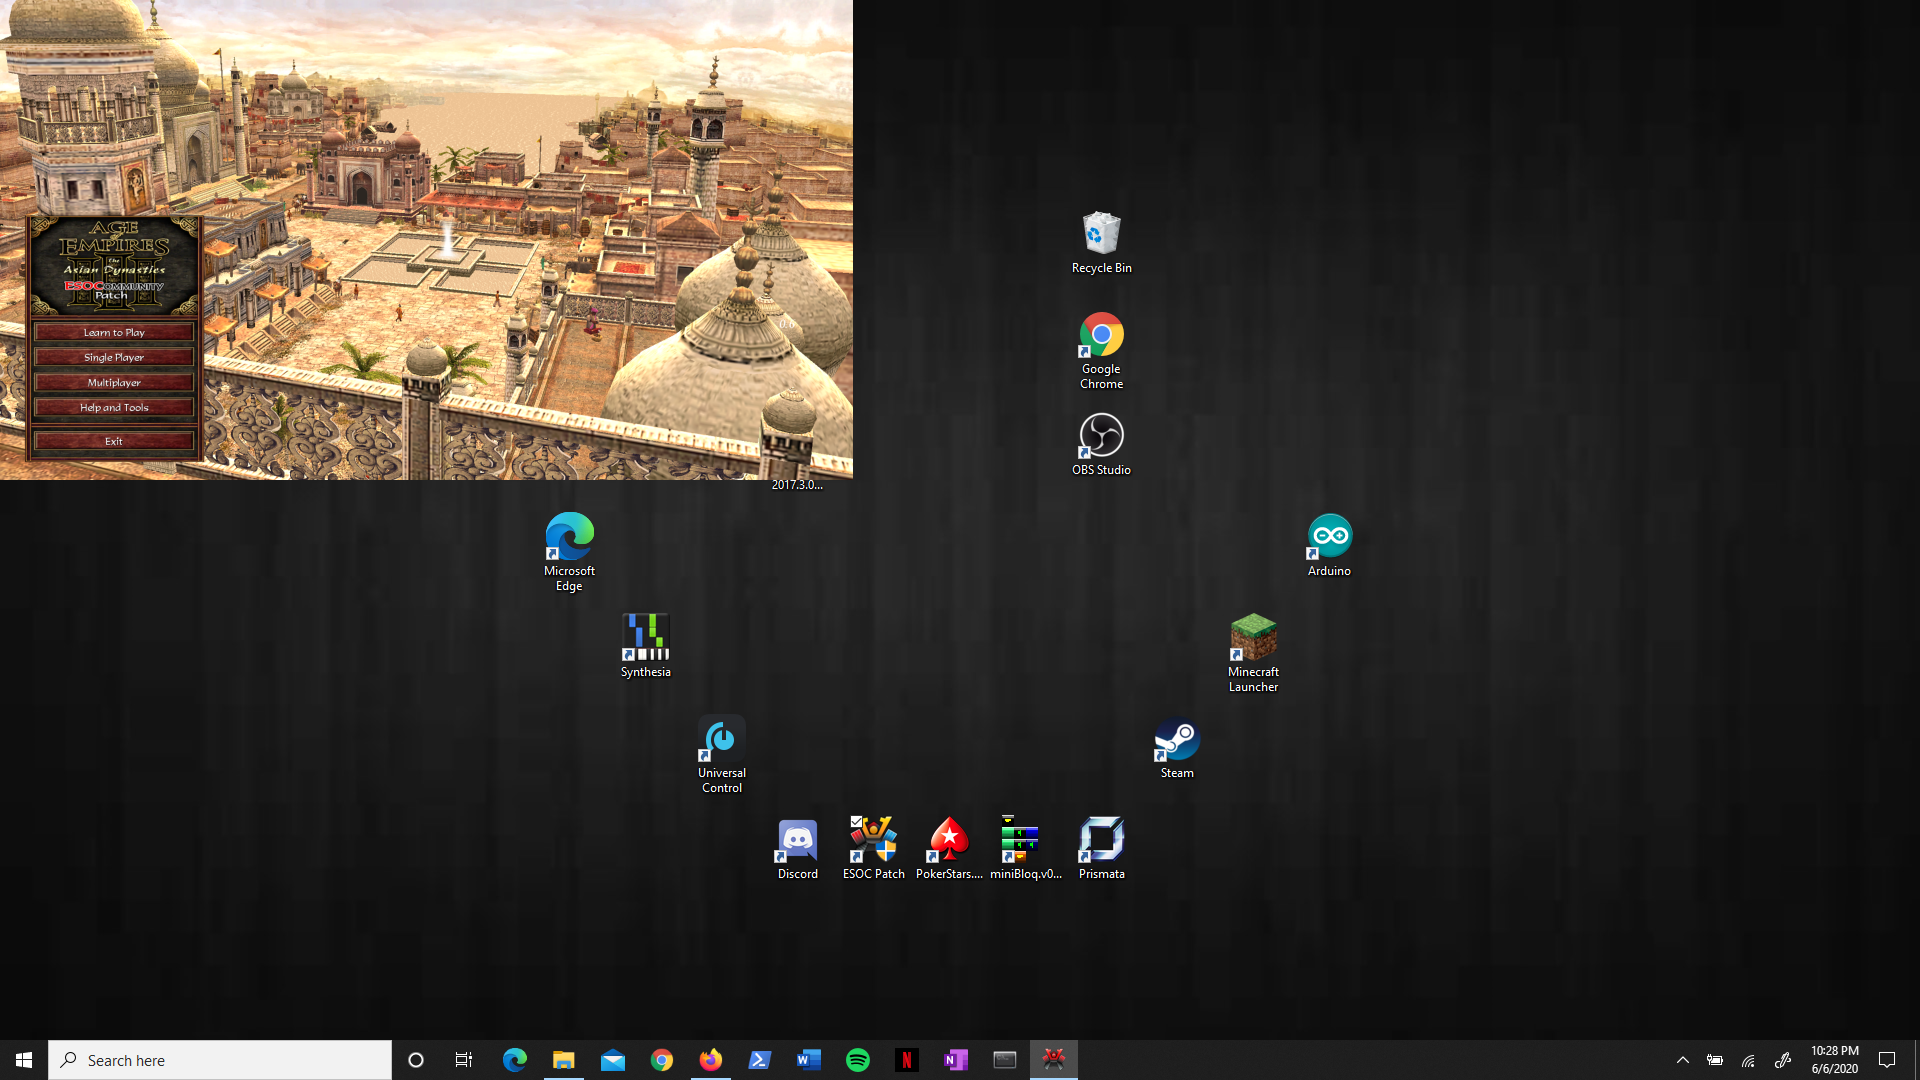Switch to Firefox on the taskbar

(x=711, y=1060)
